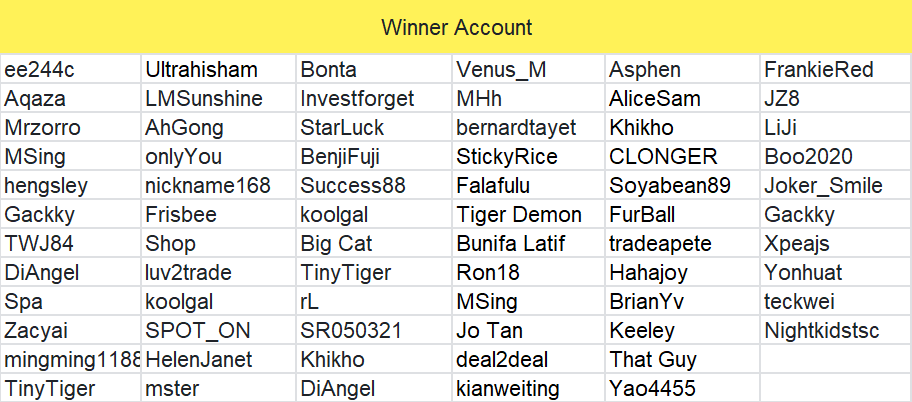Select the cell containing ee244c
This screenshot has height=402, width=912.
pyautogui.click(x=70, y=69)
